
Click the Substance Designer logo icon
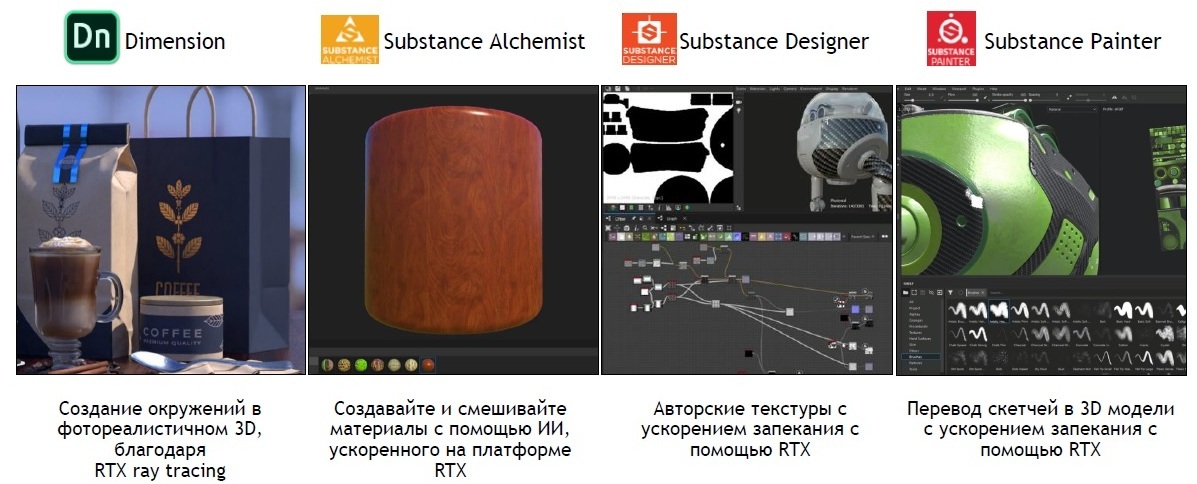pyautogui.click(x=650, y=39)
